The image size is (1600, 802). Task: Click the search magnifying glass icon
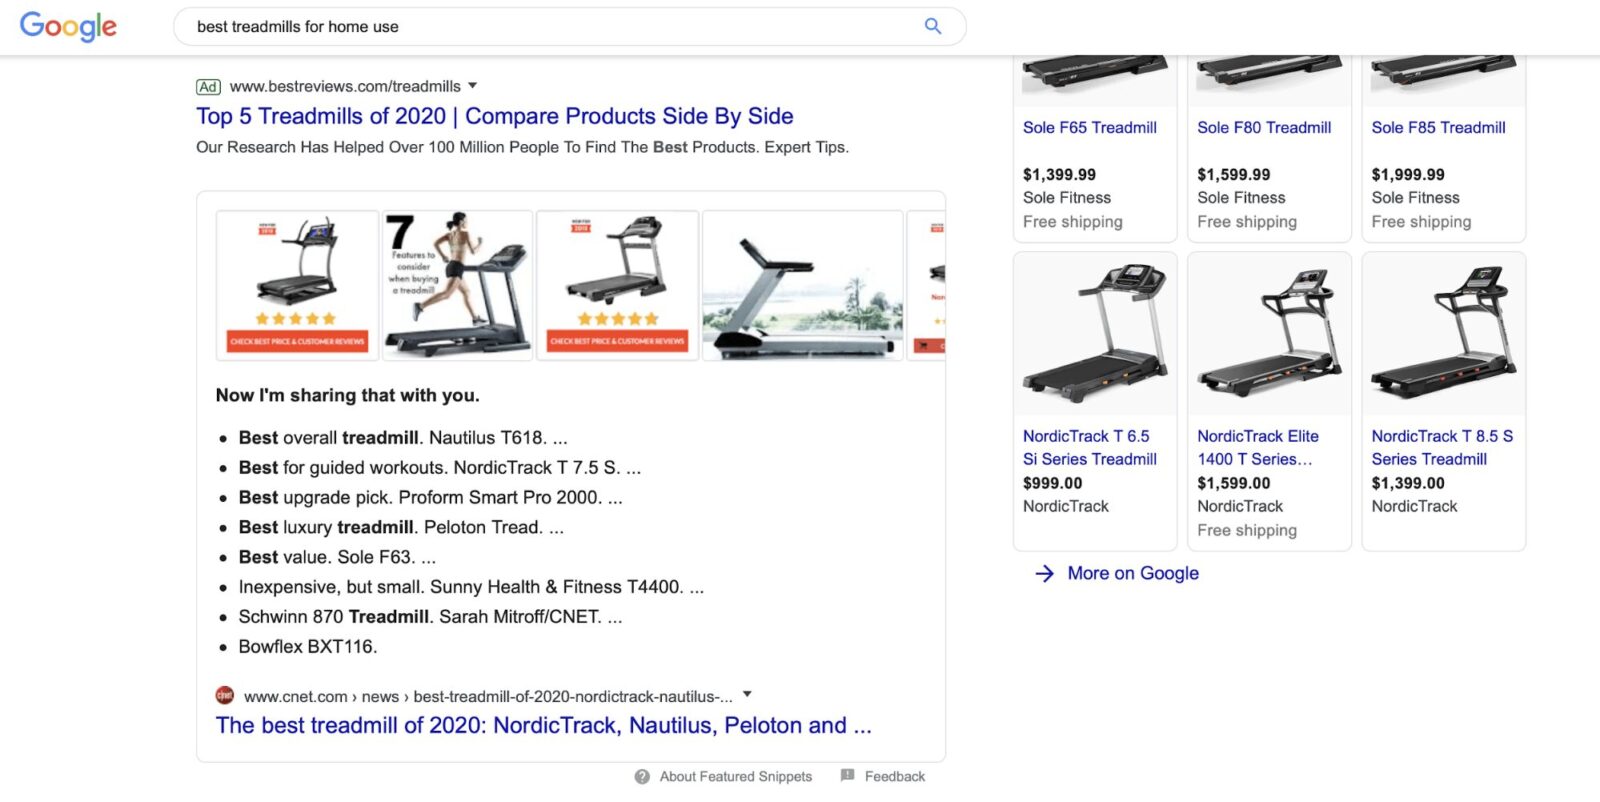tap(932, 27)
